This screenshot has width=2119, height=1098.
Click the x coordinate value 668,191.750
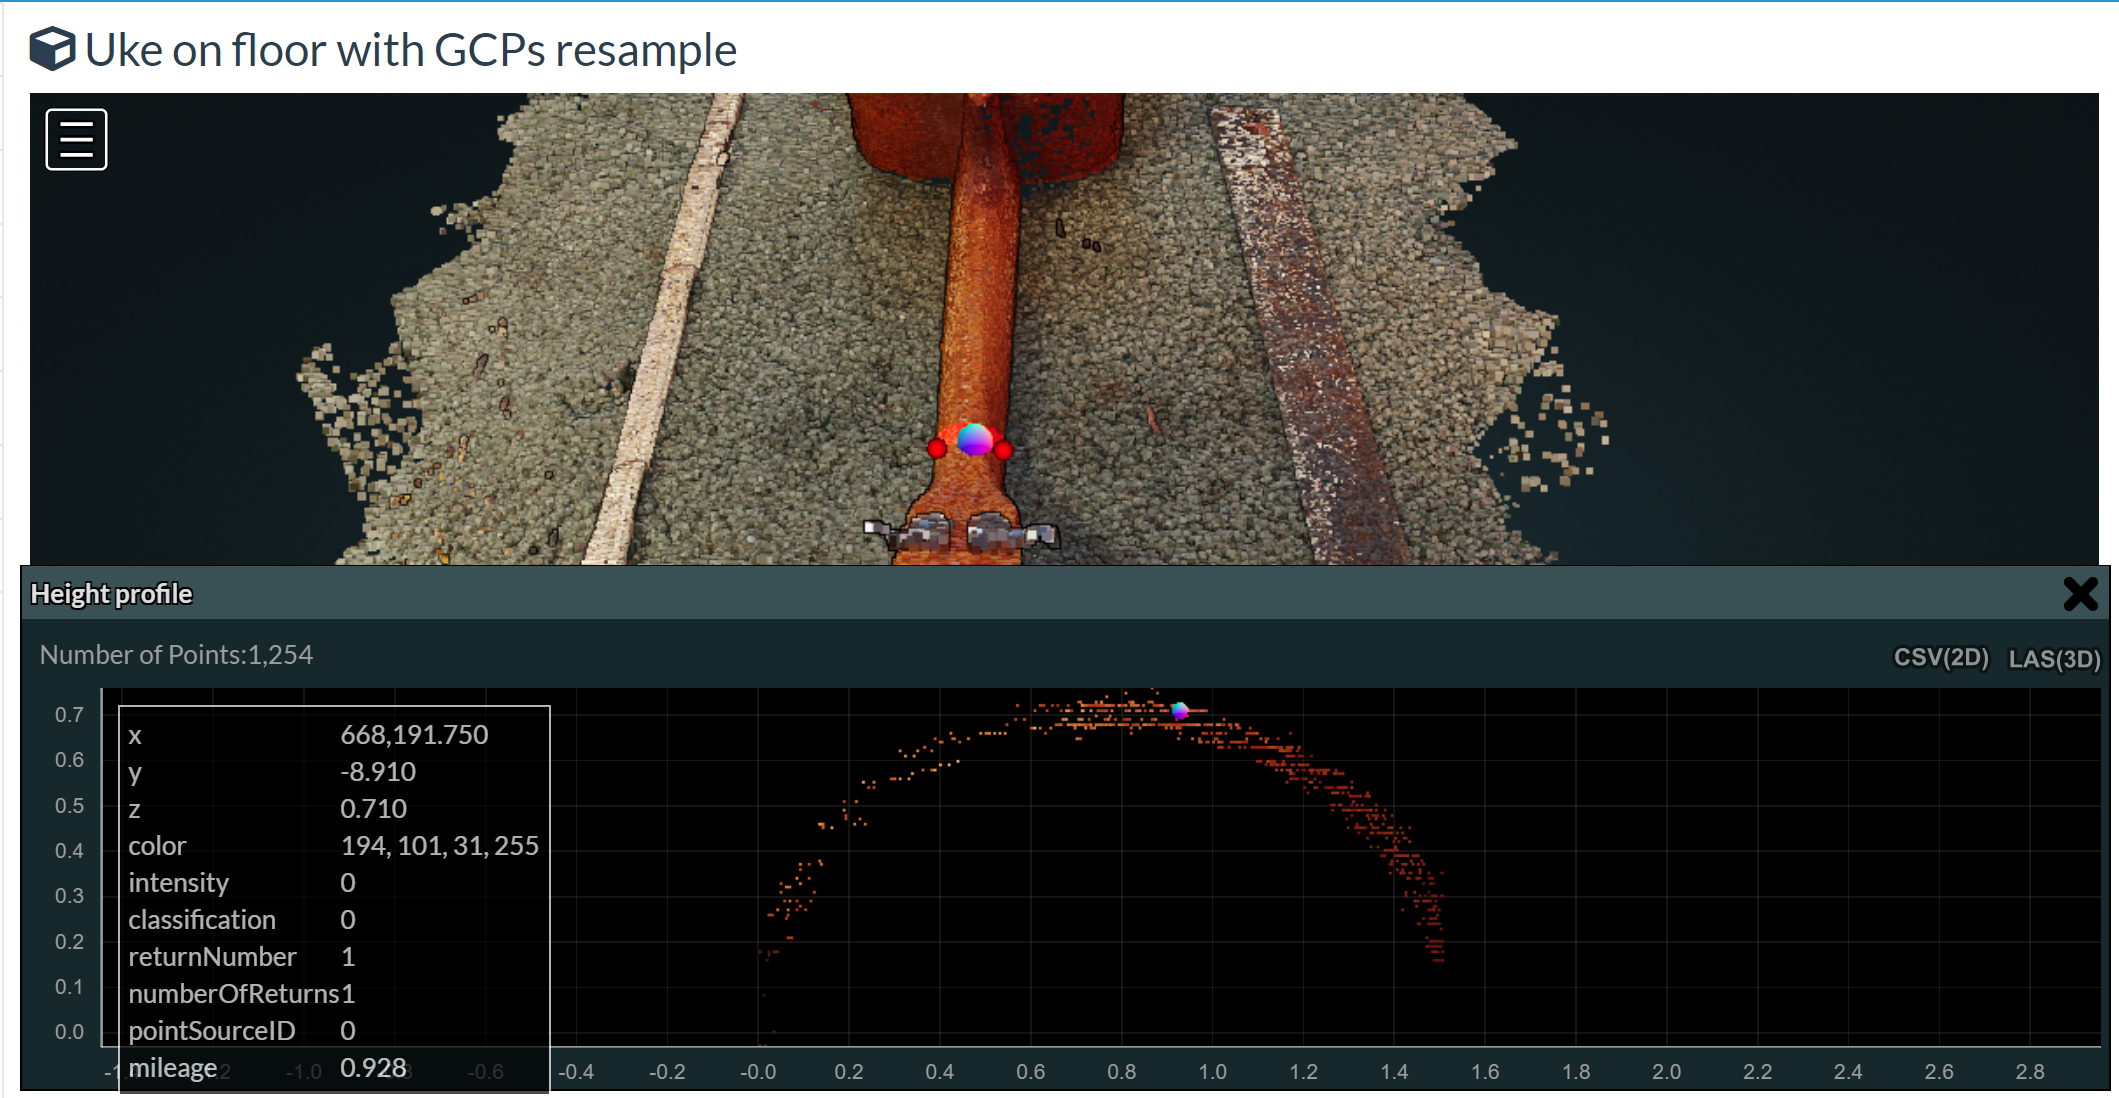point(414,735)
